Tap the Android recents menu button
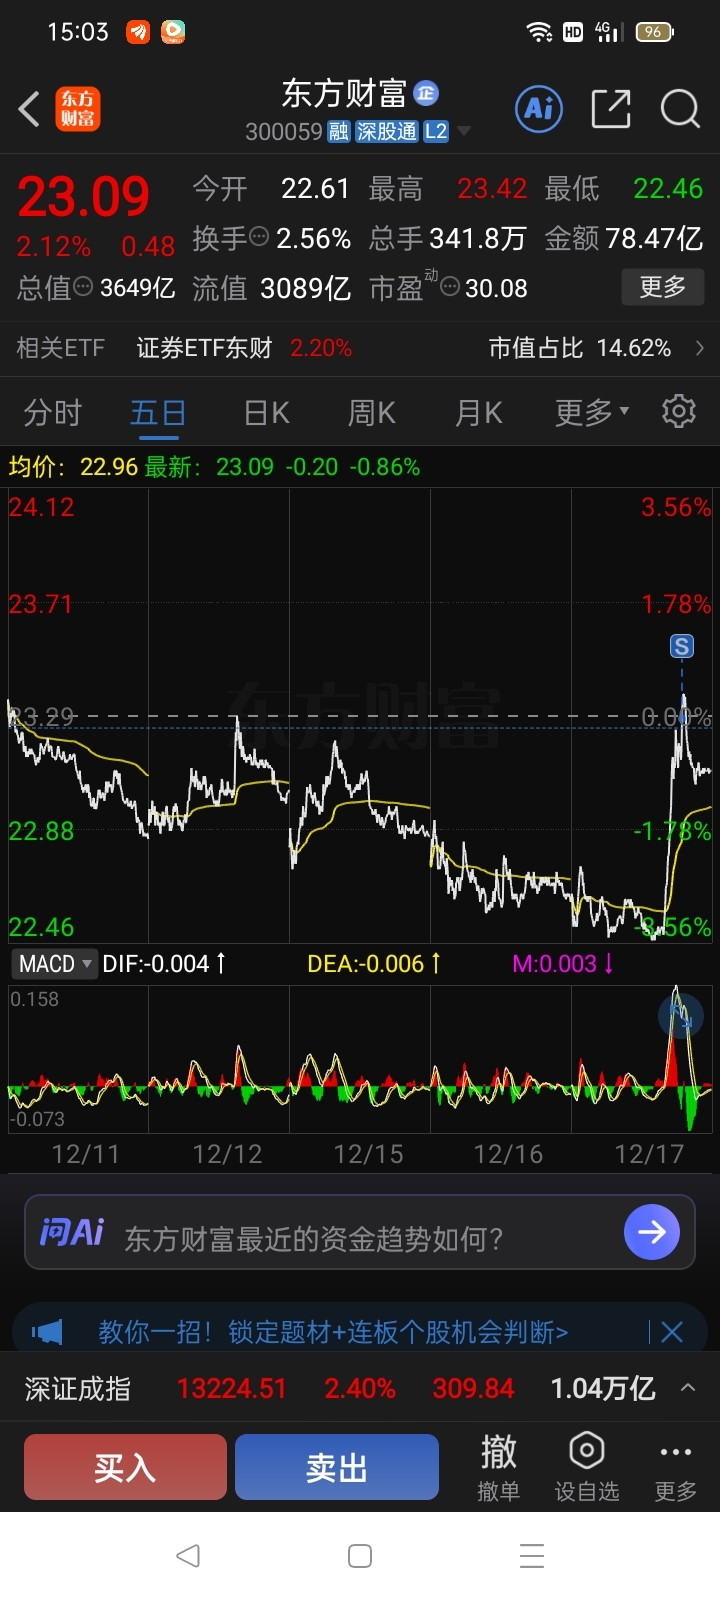The image size is (720, 1600). (532, 1556)
